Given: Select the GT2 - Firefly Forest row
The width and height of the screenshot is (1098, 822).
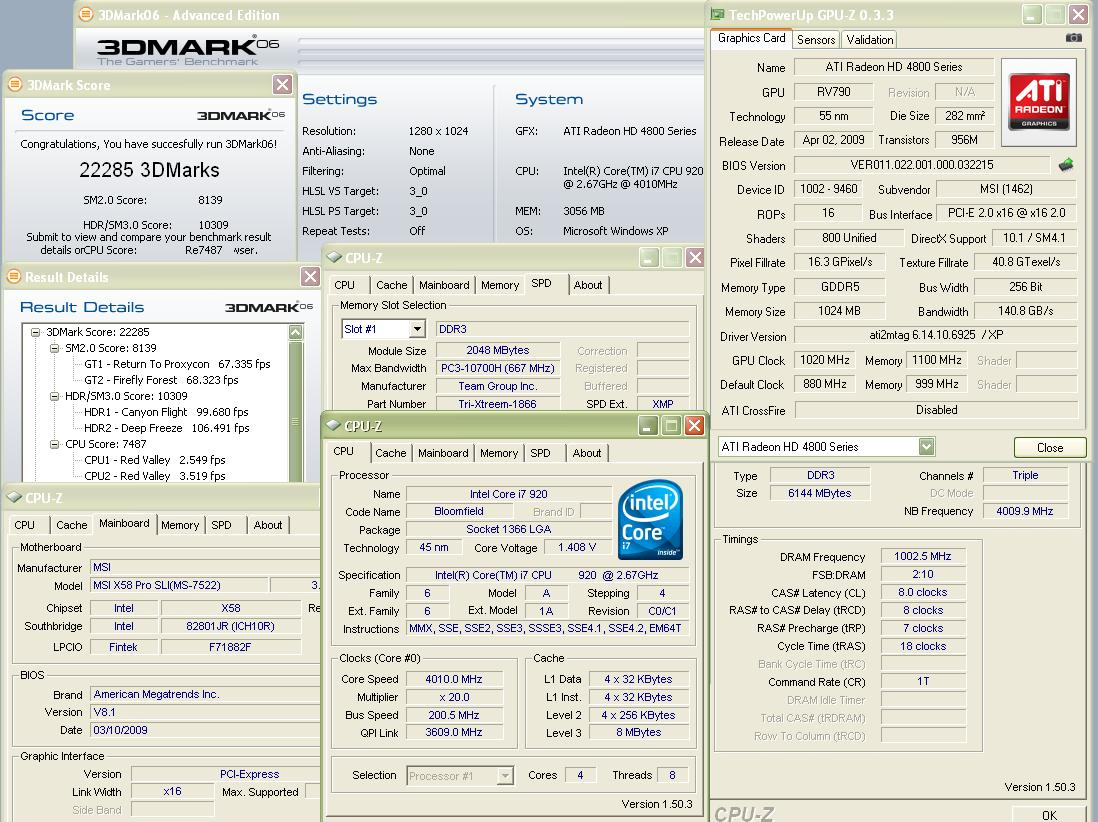Looking at the screenshot, I should tap(161, 380).
